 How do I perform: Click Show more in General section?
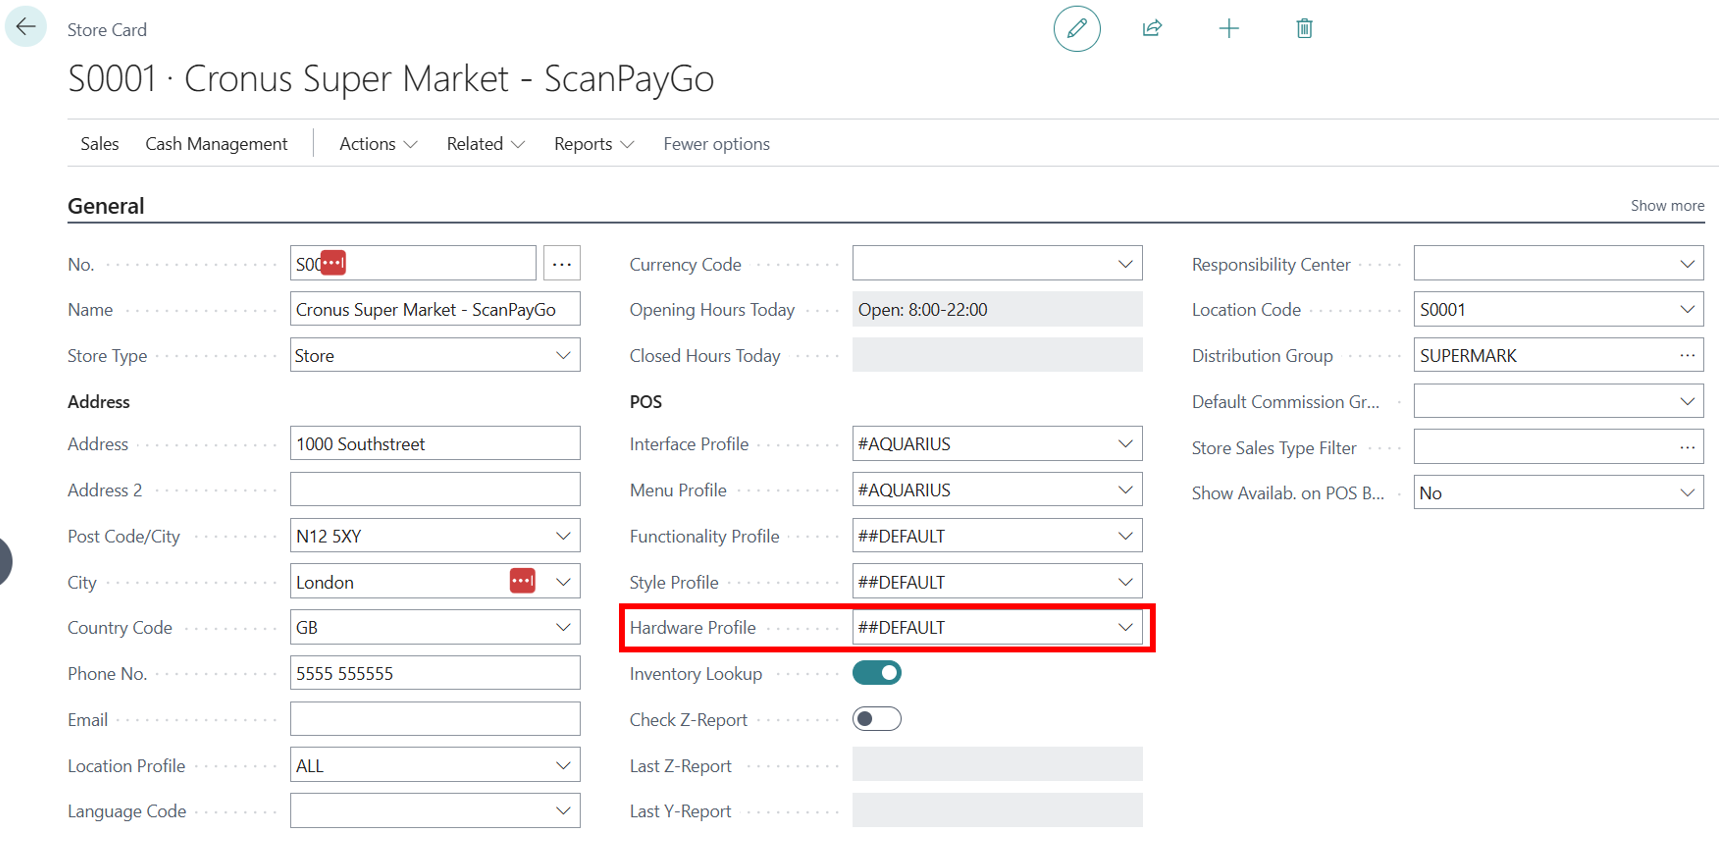(x=1667, y=206)
